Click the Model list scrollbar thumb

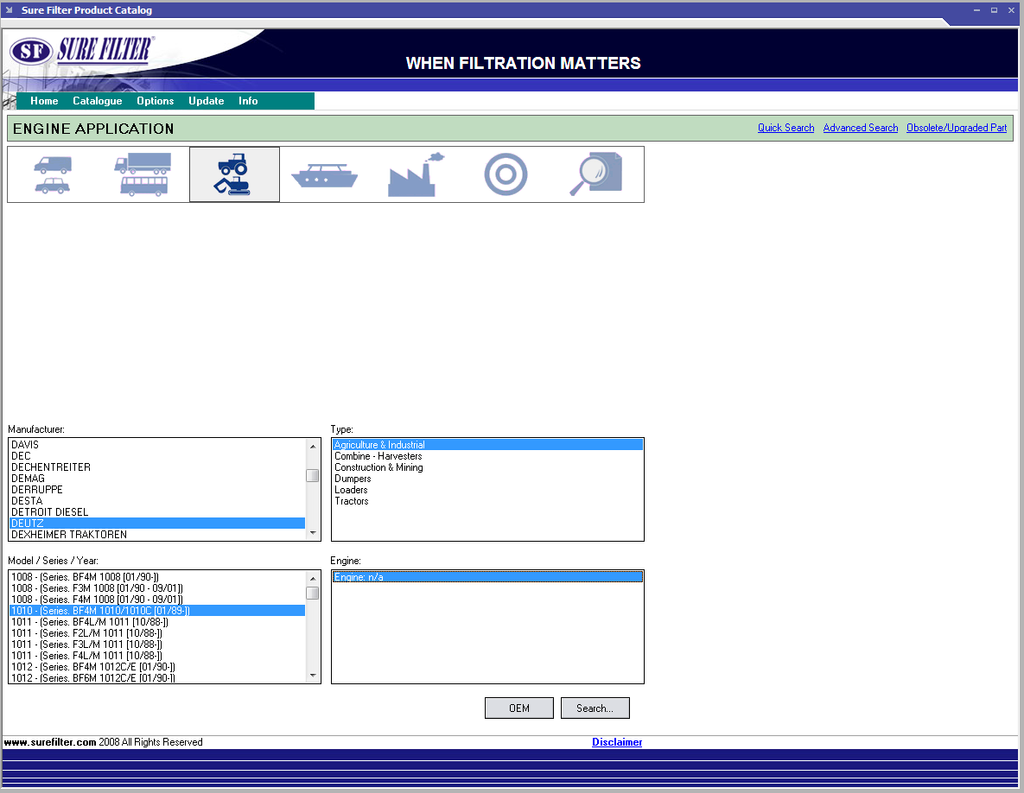click(313, 593)
